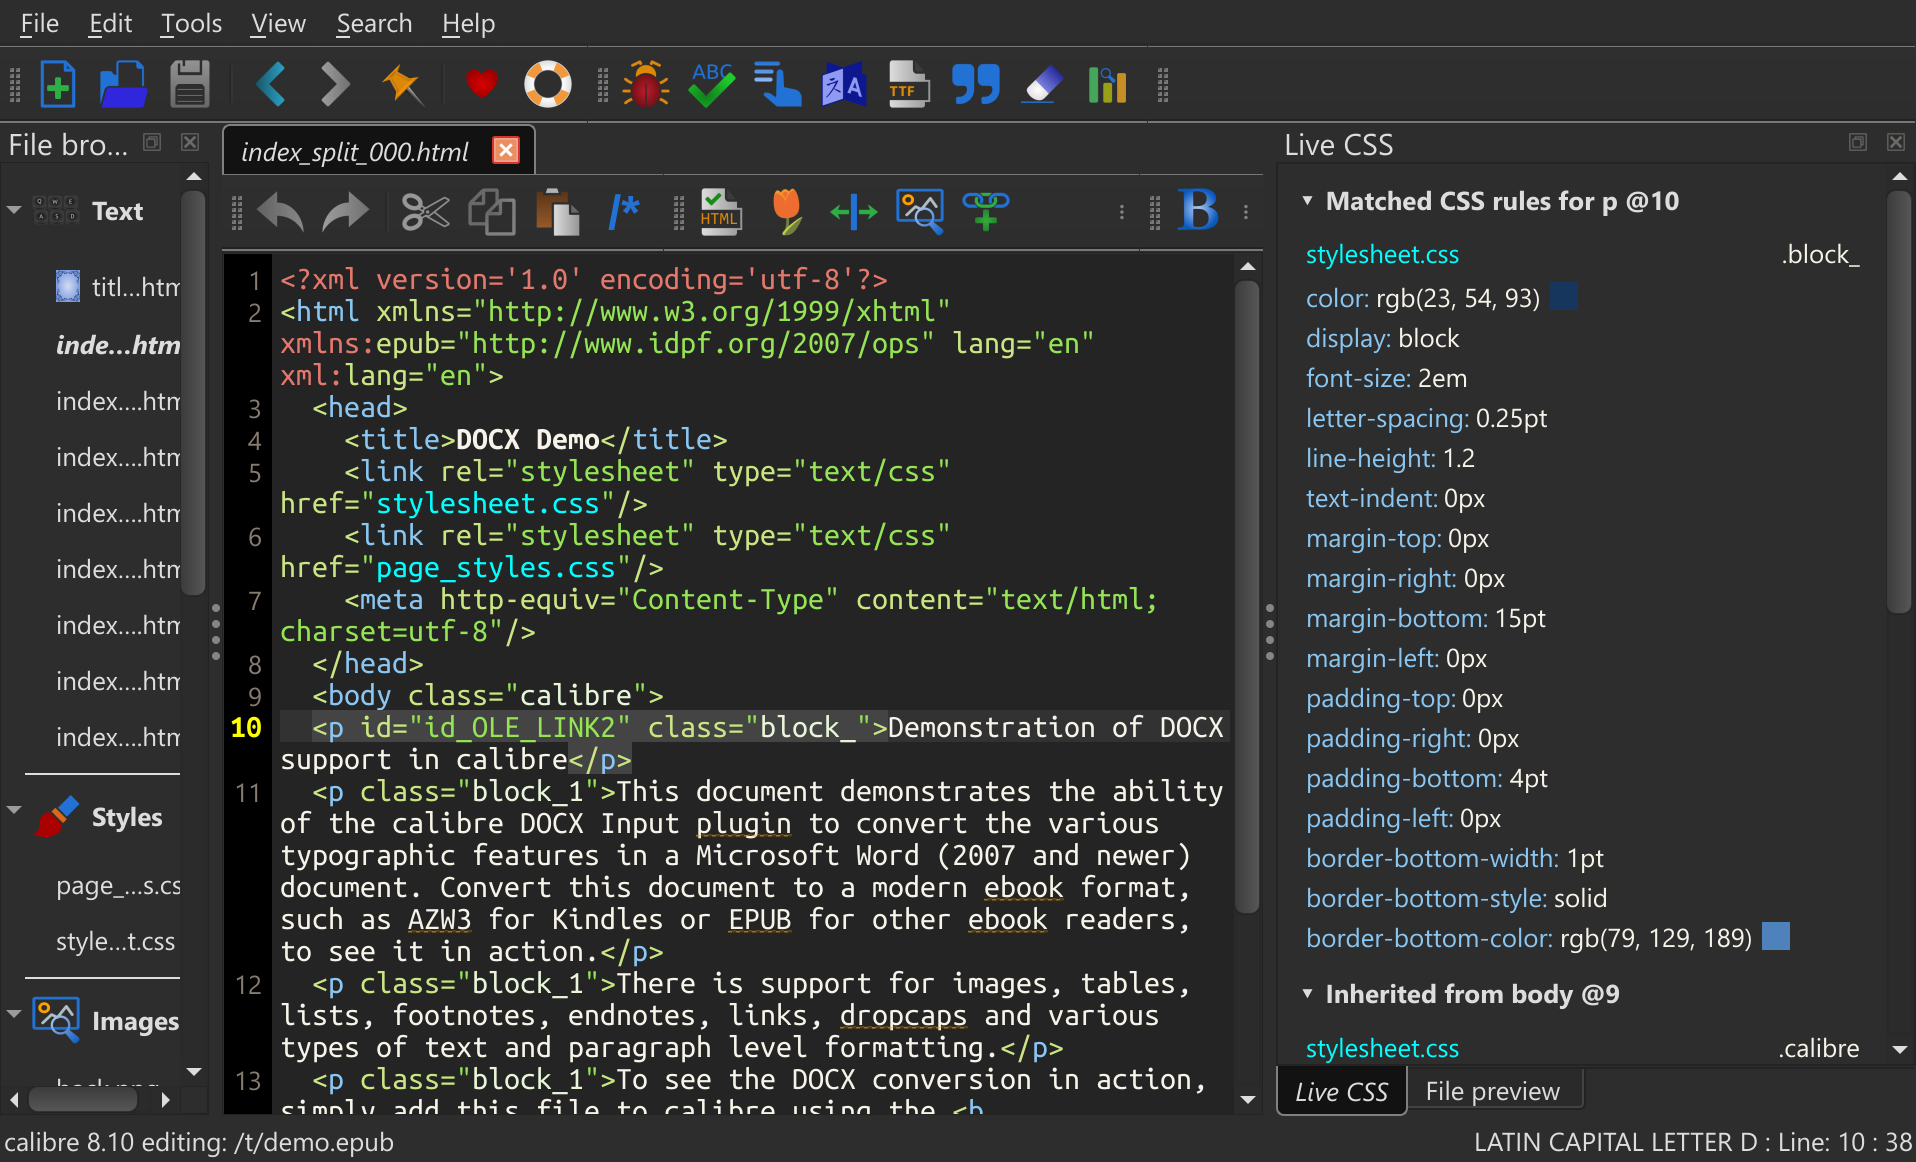Screen dimensions: 1916x1162
Task: Click the save book floppy disk icon
Action: (189, 85)
